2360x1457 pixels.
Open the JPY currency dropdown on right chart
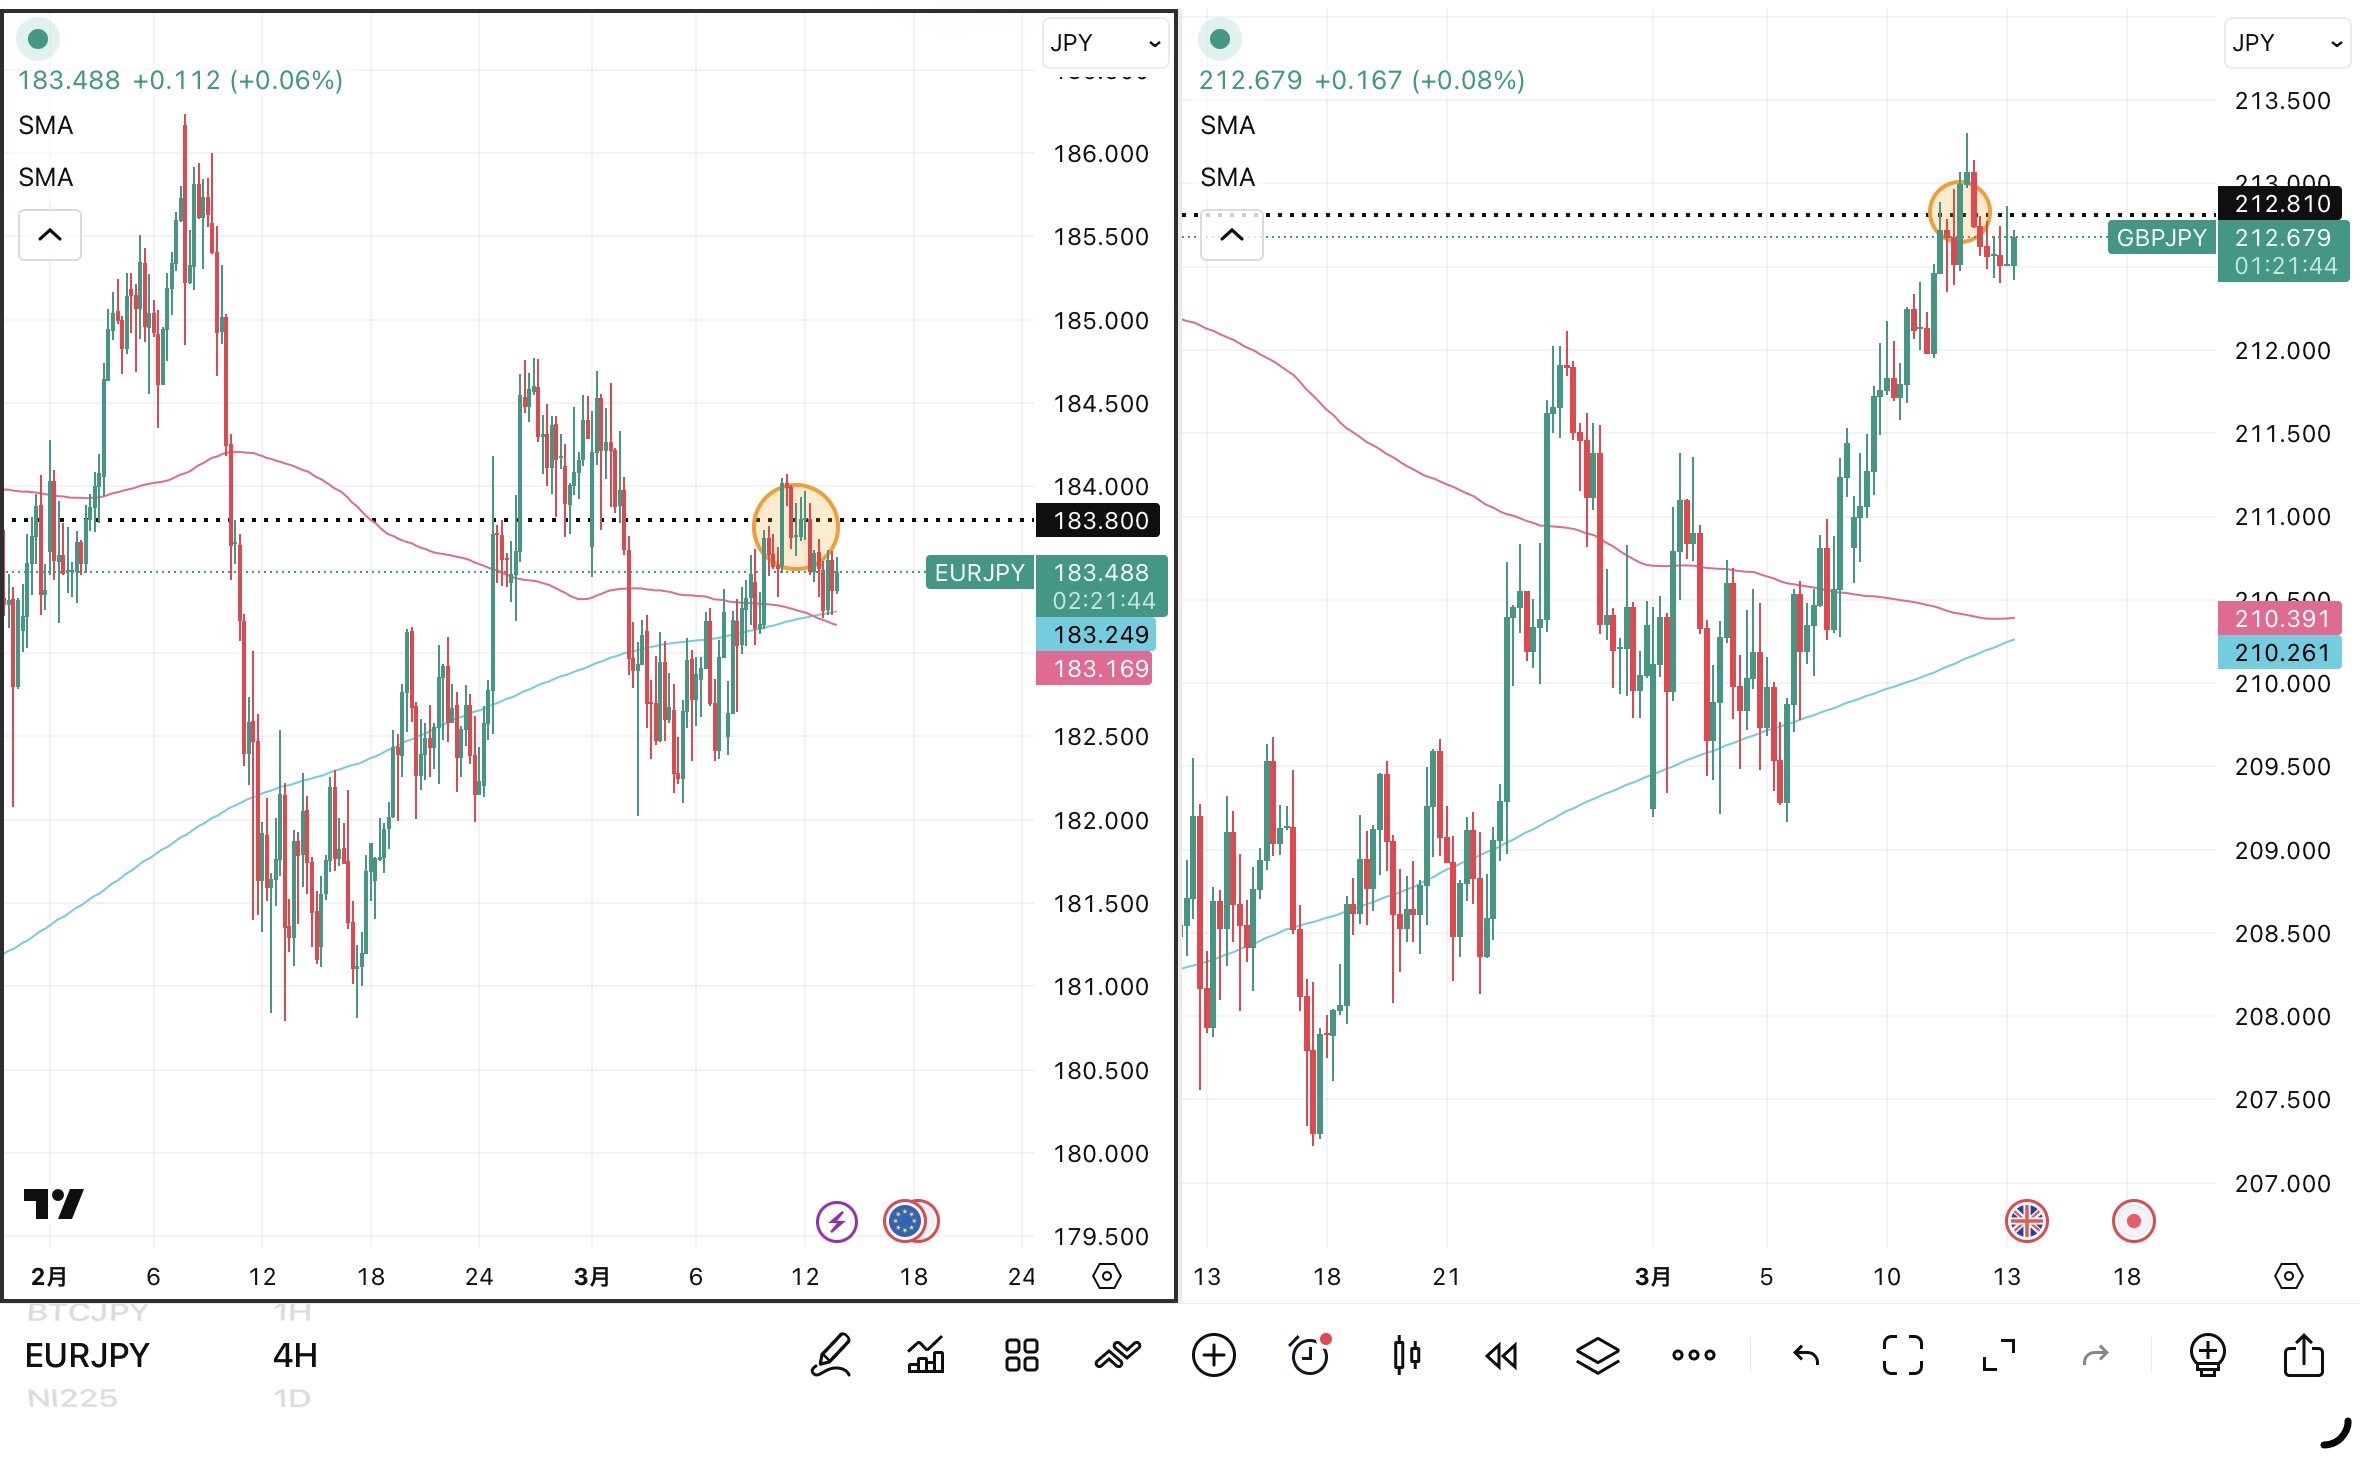[2286, 43]
